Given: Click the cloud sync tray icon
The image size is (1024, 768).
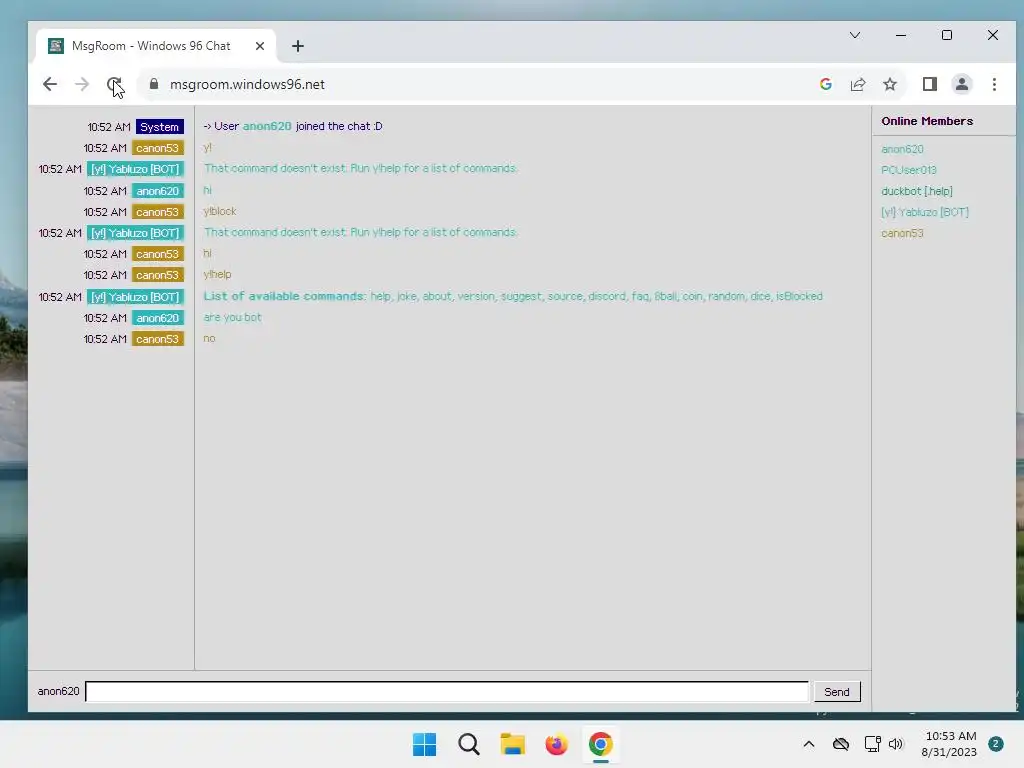Looking at the screenshot, I should tap(840, 744).
